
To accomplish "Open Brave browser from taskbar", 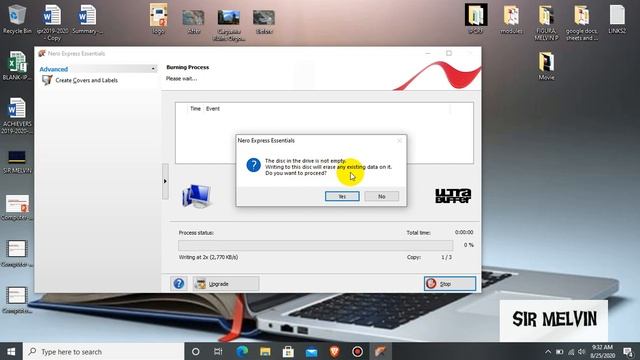I will (x=334, y=351).
